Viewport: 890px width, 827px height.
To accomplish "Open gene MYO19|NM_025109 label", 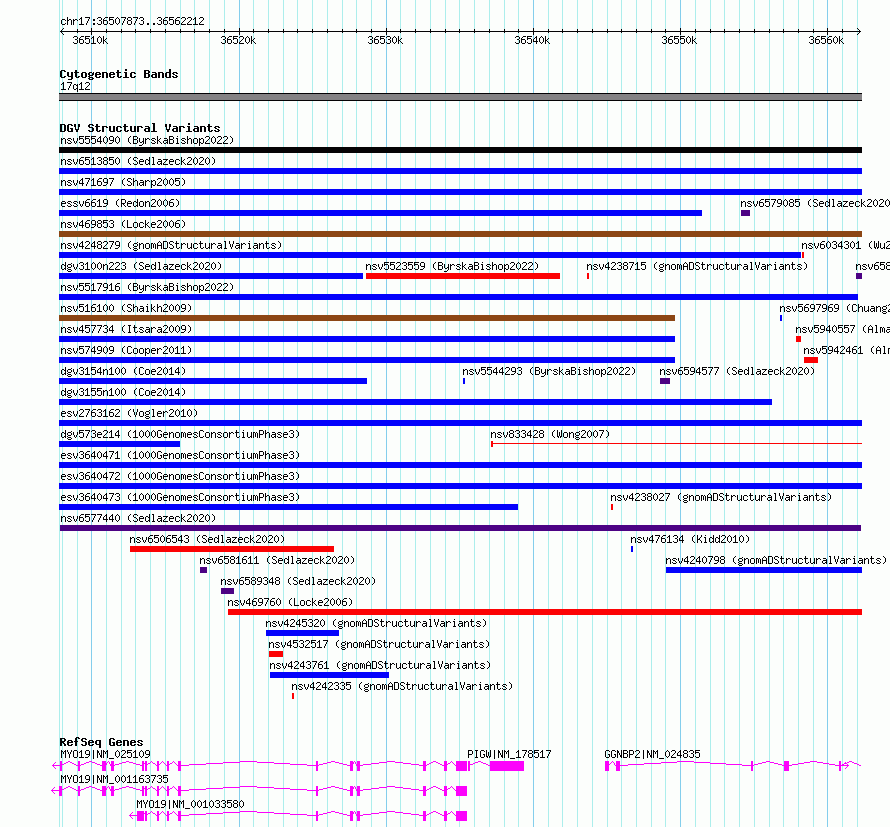I will click(106, 754).
